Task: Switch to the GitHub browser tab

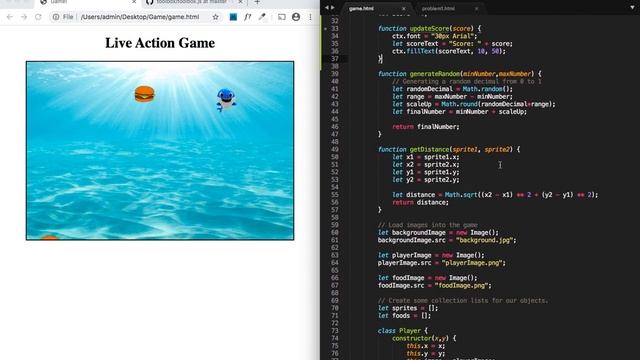Action: tap(192, 2)
